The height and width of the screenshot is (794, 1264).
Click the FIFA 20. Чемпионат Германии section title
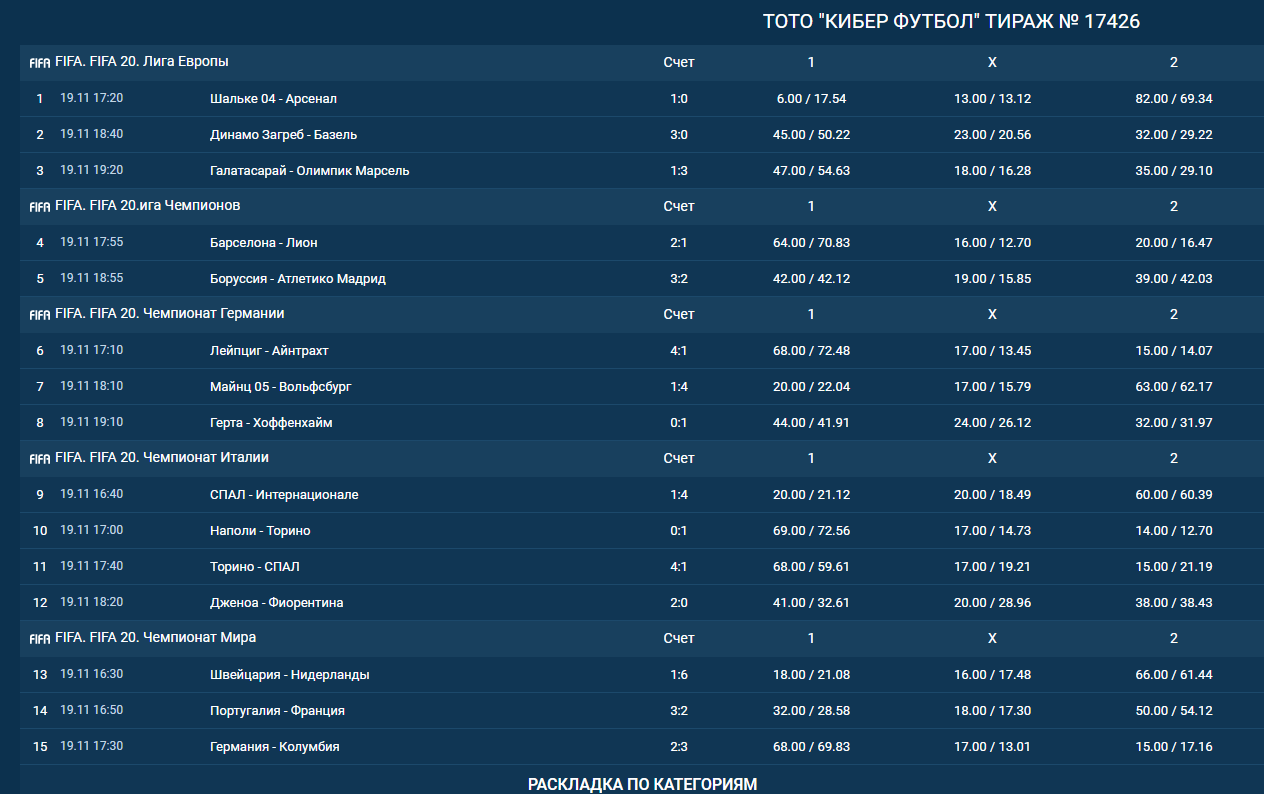[x=170, y=313]
